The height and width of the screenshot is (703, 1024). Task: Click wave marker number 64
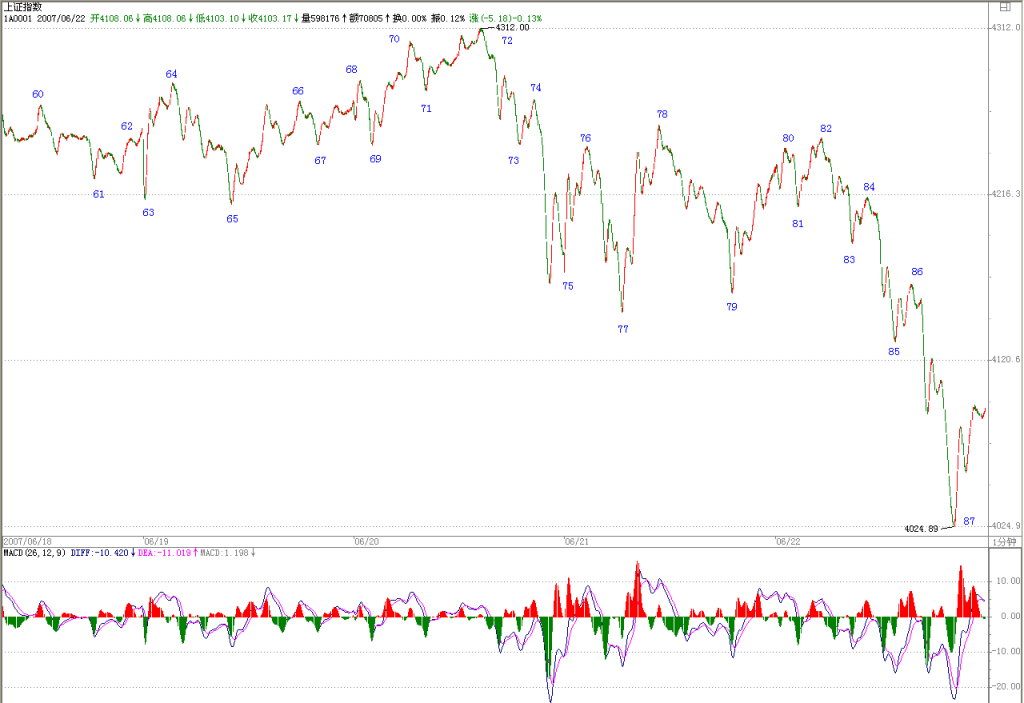click(171, 74)
